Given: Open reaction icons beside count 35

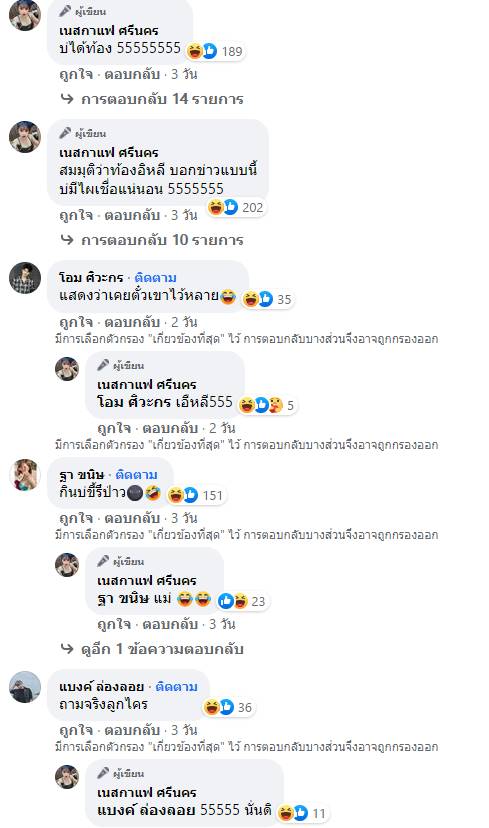Looking at the screenshot, I should tap(267, 299).
